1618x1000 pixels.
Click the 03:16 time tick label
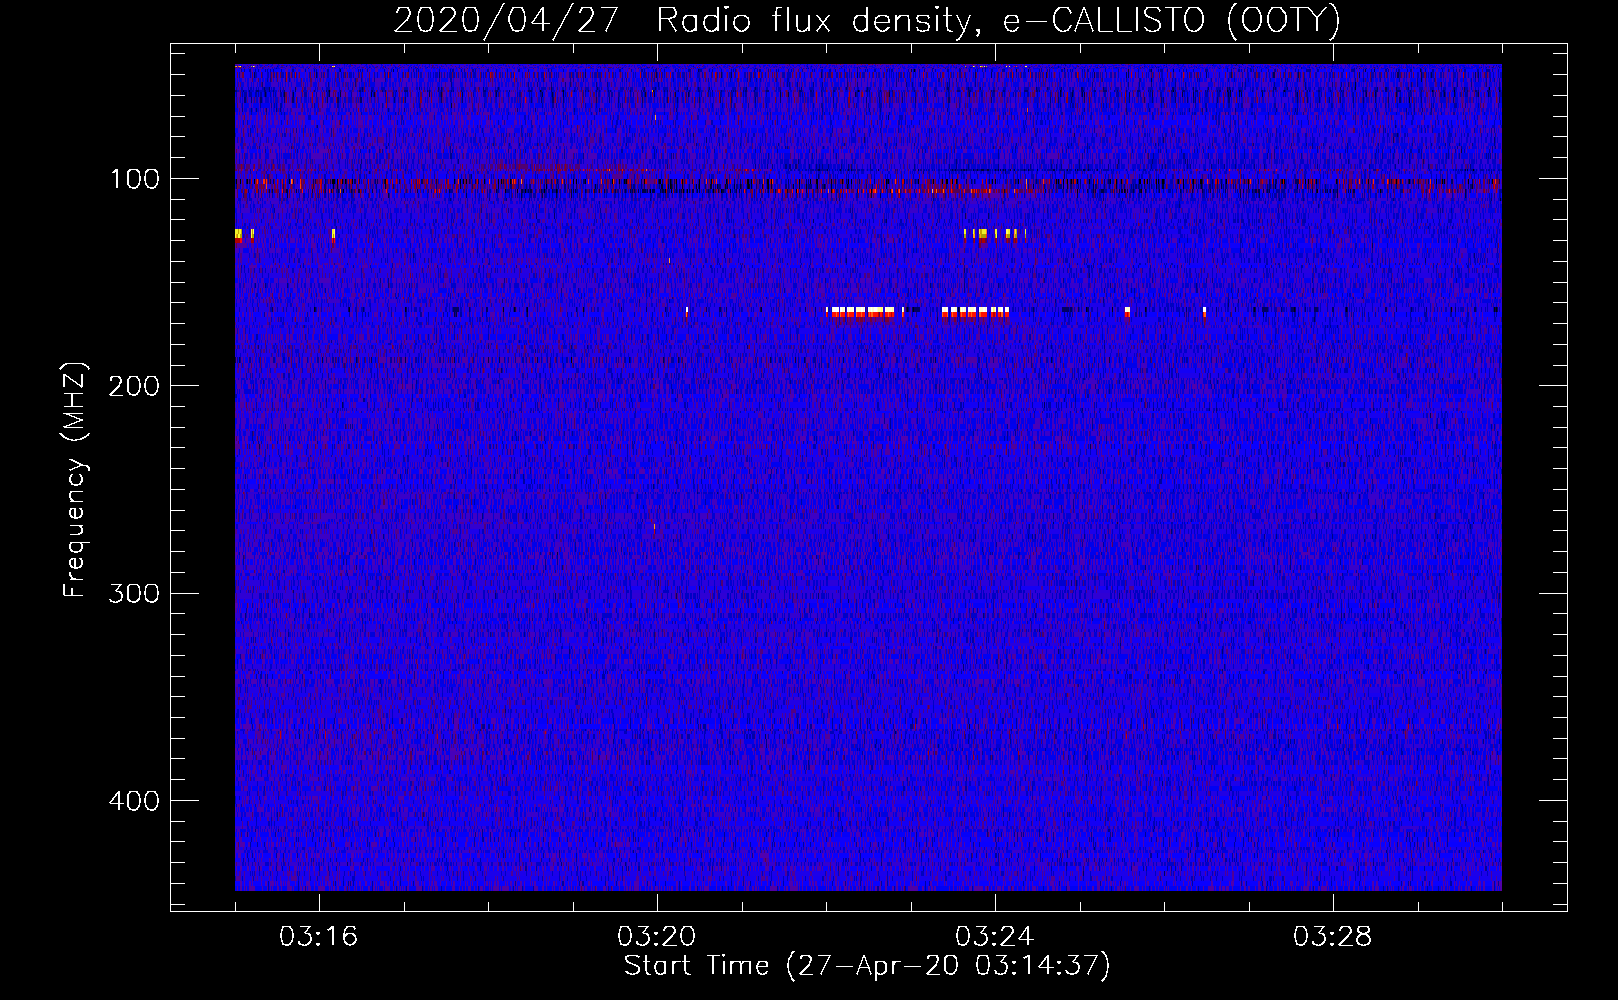(318, 936)
